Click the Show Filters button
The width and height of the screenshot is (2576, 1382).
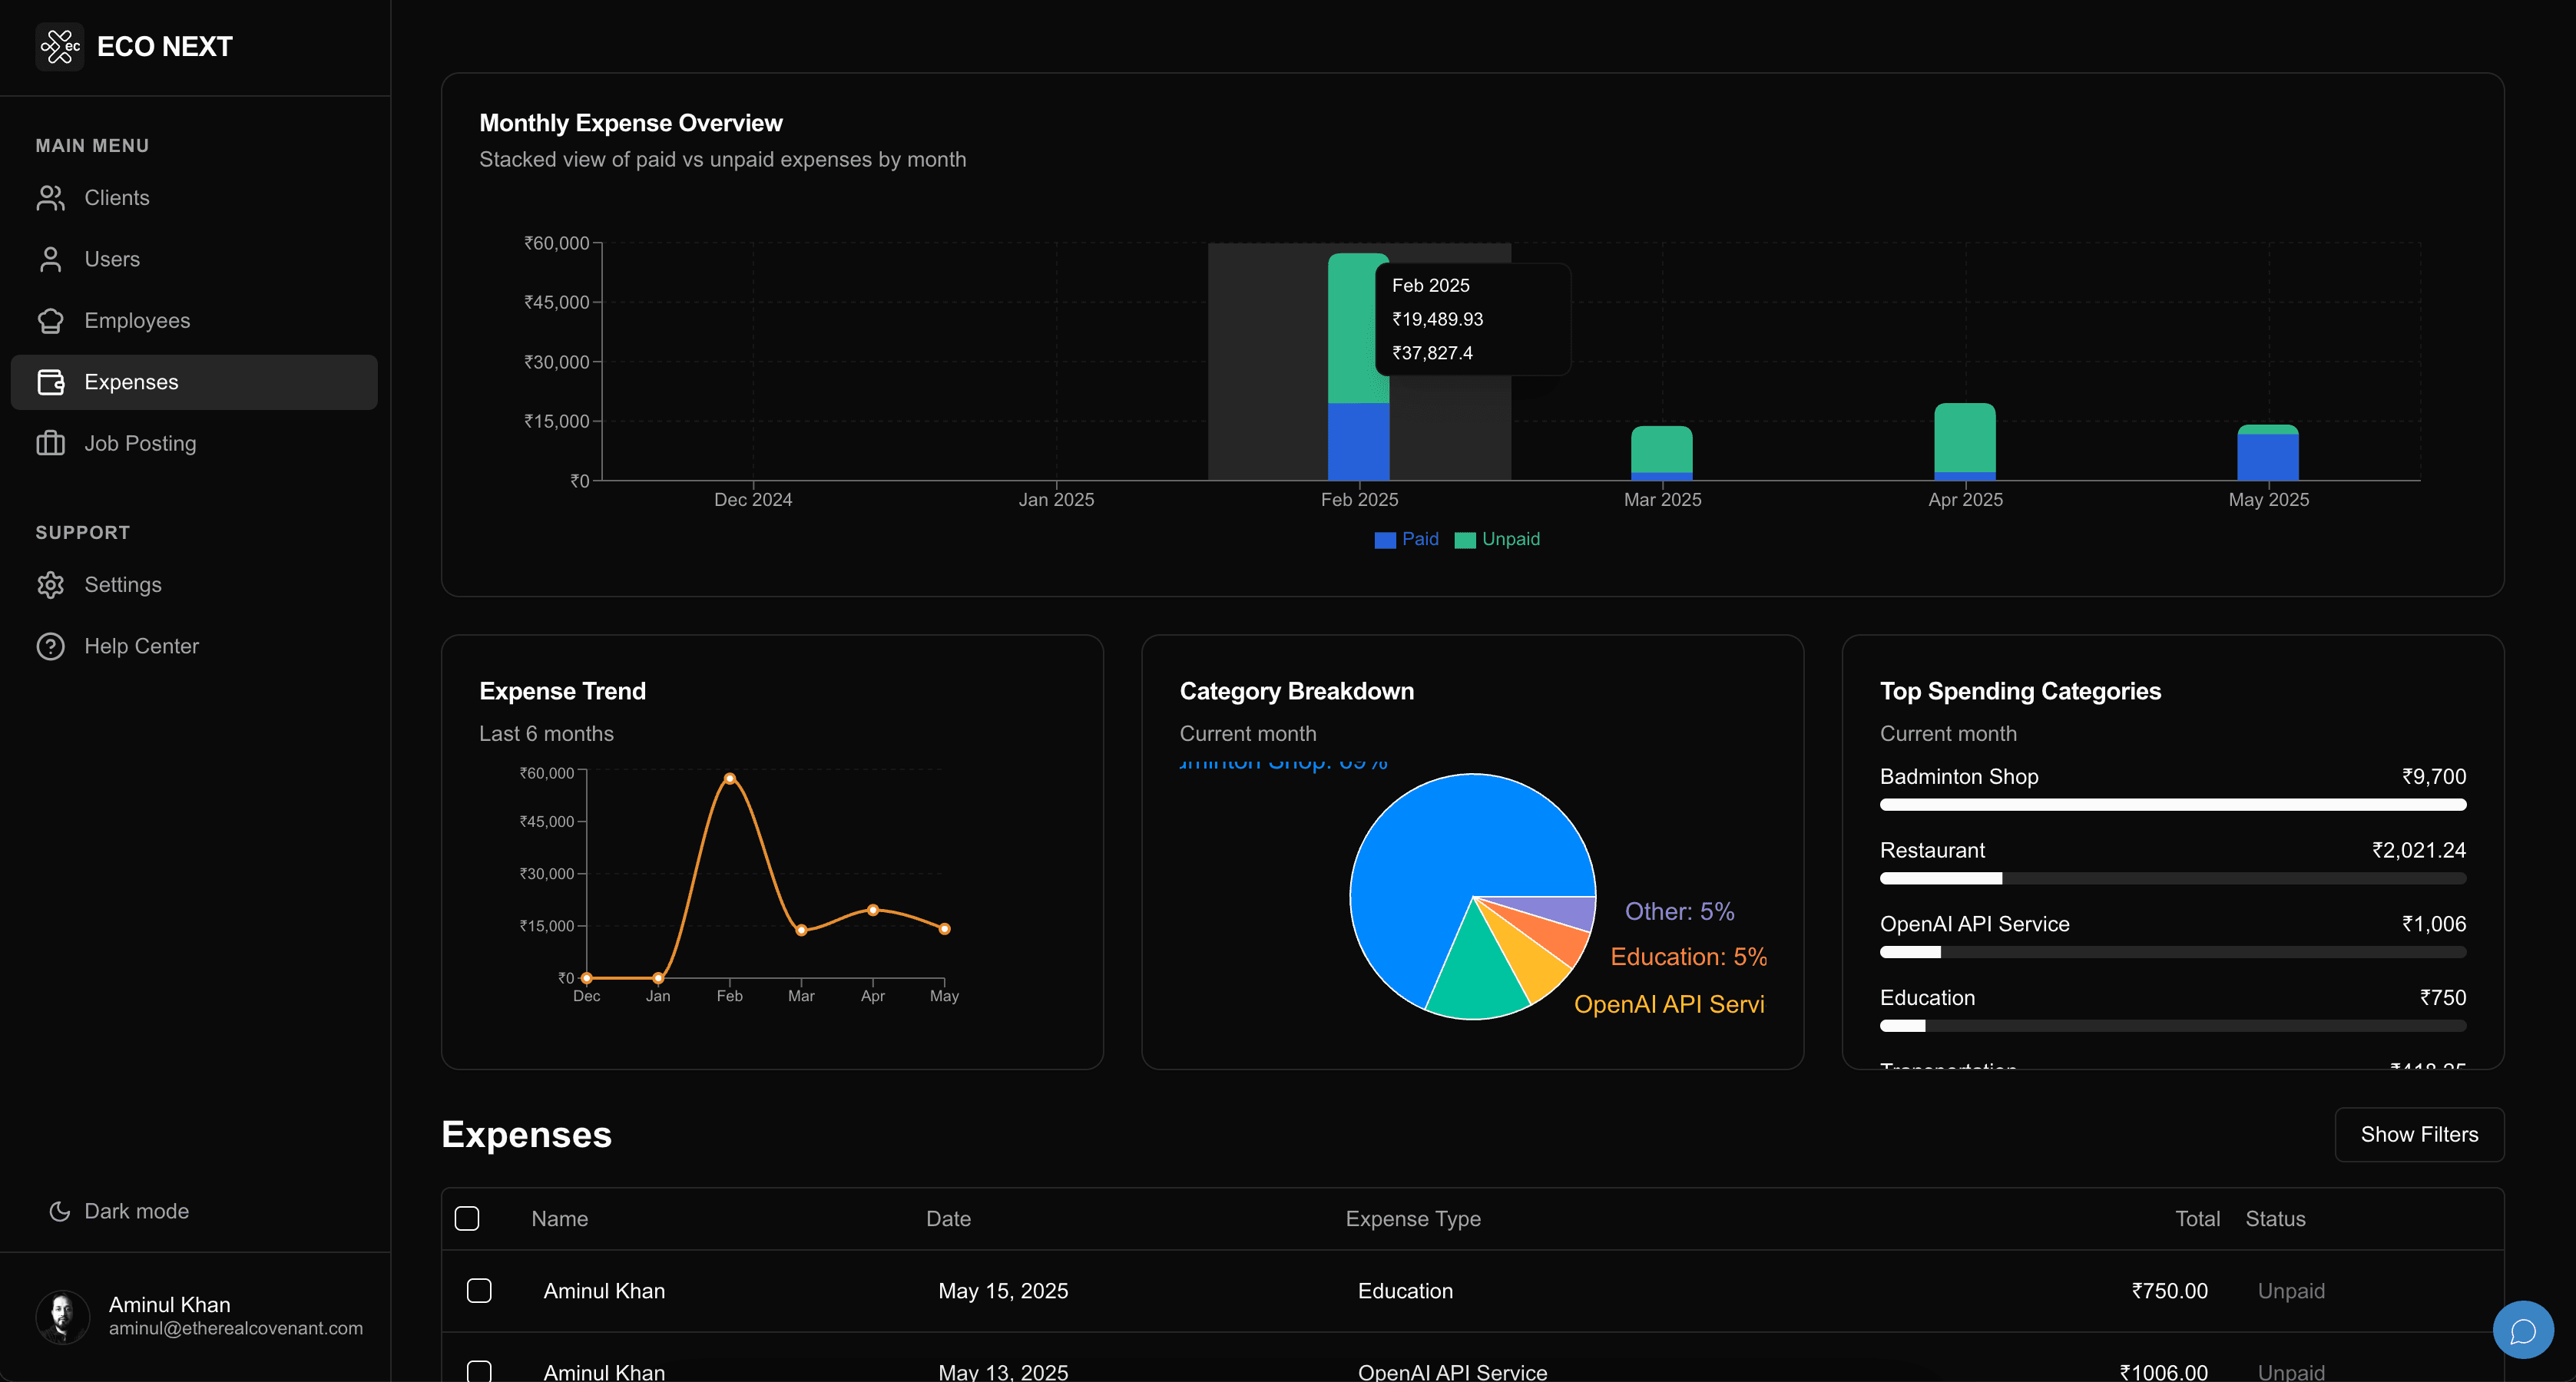point(2419,1134)
